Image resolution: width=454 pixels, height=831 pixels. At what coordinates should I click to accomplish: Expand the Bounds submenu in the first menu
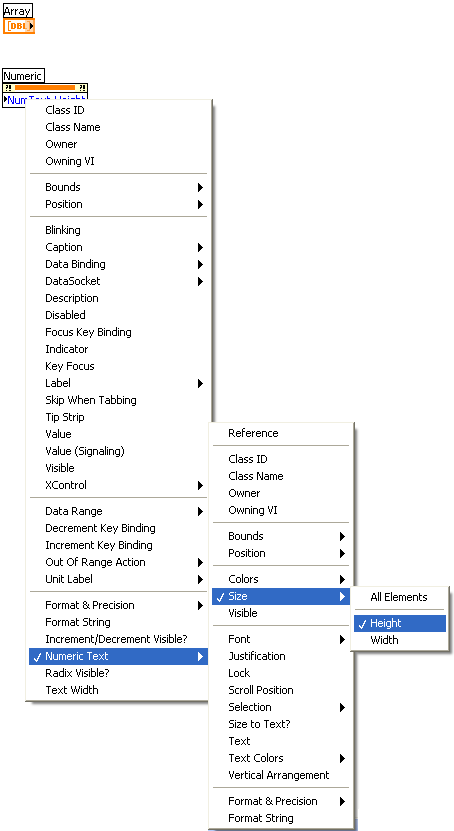(118, 187)
